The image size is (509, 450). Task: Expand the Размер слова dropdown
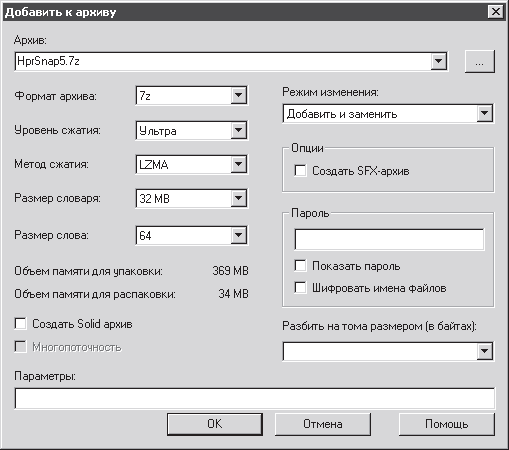[x=238, y=235]
